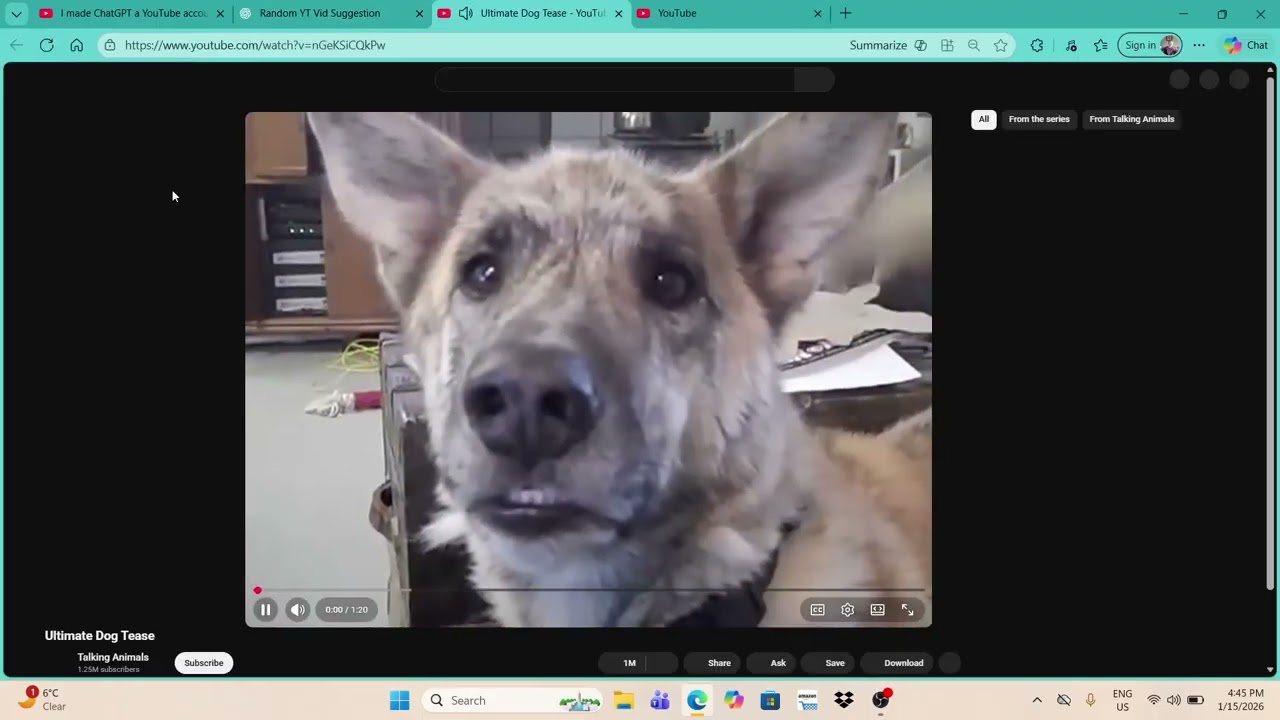The width and height of the screenshot is (1280, 720).
Task: Toggle closed captions on the player
Action: click(x=817, y=609)
